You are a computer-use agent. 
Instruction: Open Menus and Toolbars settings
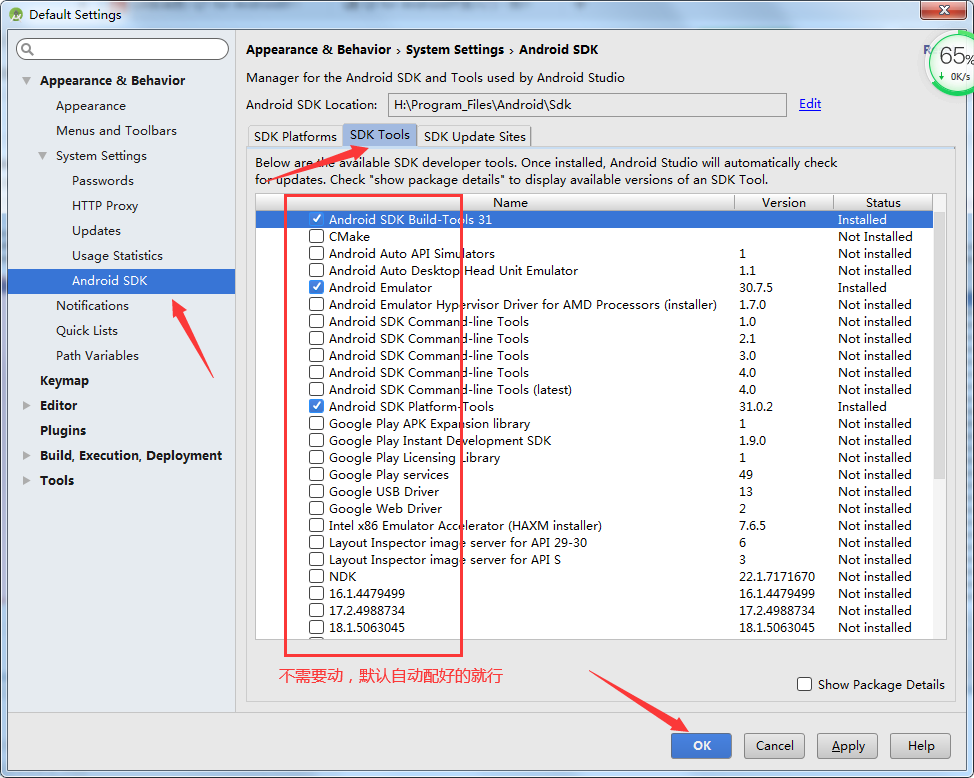[x=116, y=131]
